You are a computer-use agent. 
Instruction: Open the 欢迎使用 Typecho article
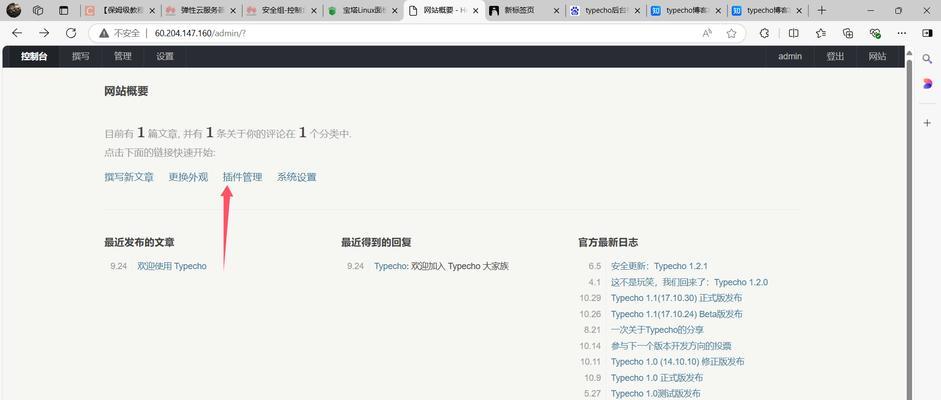coord(172,266)
